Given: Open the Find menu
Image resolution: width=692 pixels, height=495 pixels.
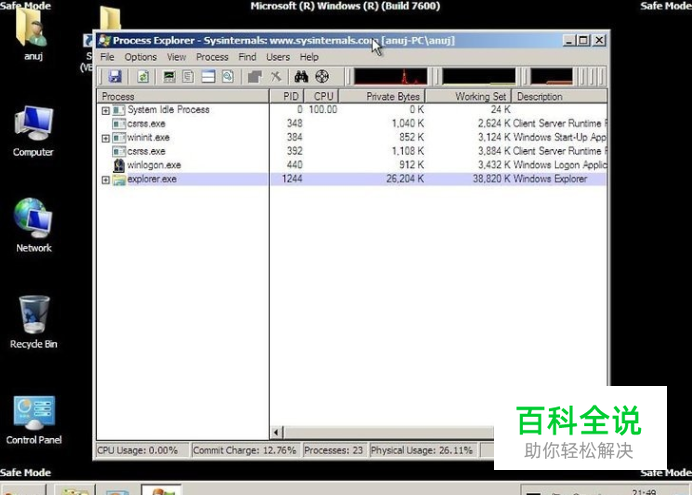Looking at the screenshot, I should point(247,57).
